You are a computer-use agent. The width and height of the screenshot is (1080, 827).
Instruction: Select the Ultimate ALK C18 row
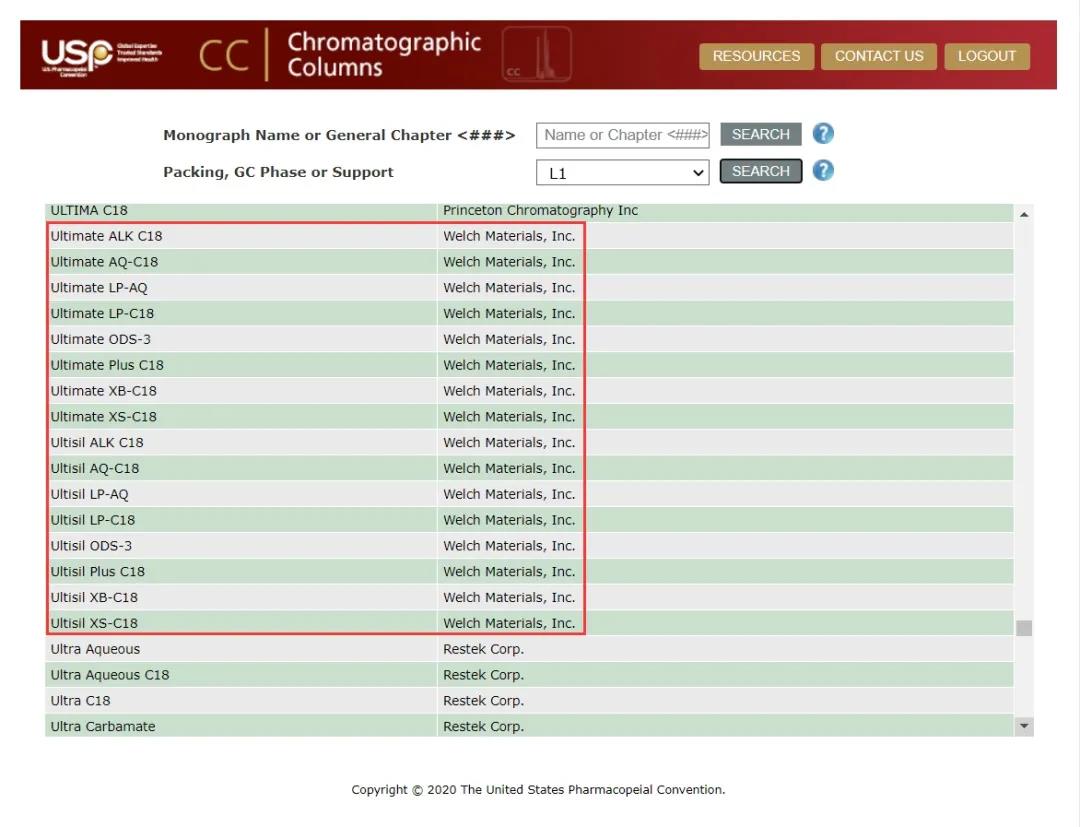[x=106, y=236]
